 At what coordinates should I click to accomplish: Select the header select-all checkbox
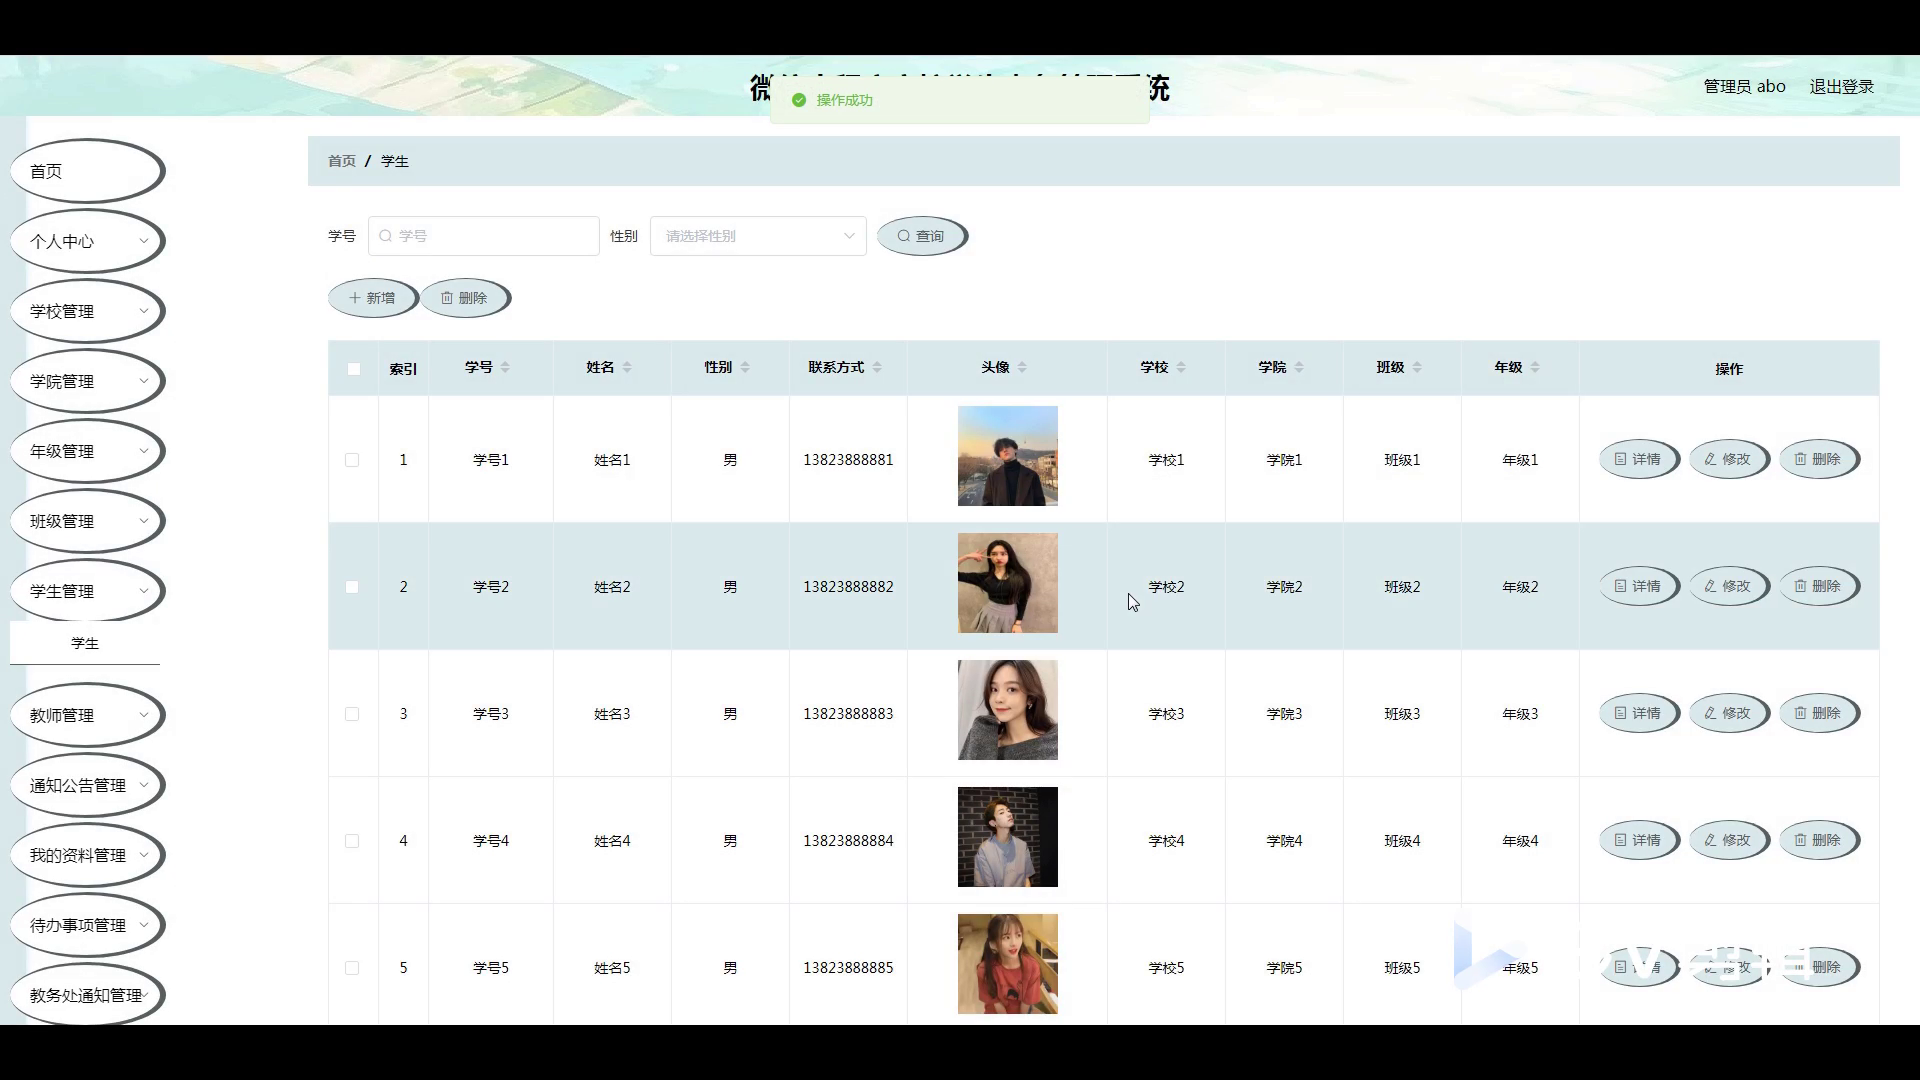pyautogui.click(x=353, y=369)
